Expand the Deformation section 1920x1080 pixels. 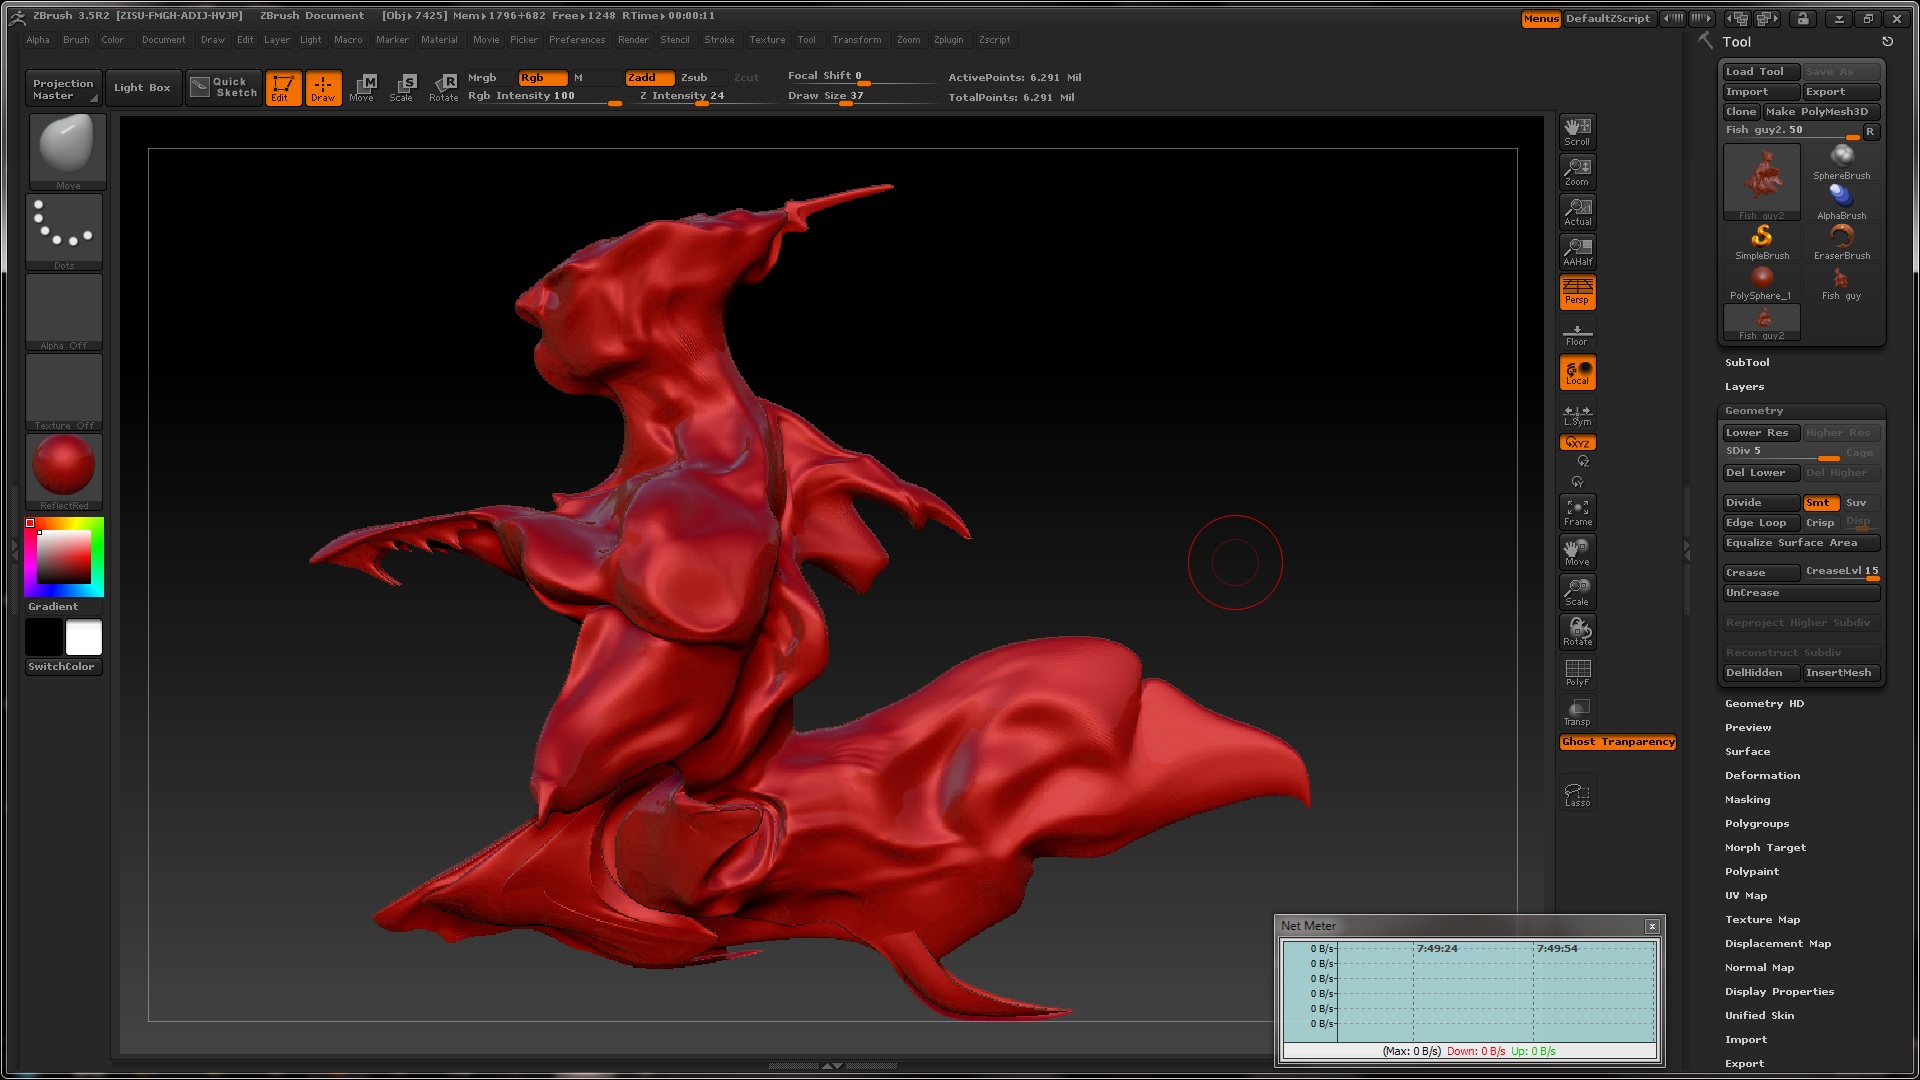(x=1761, y=775)
